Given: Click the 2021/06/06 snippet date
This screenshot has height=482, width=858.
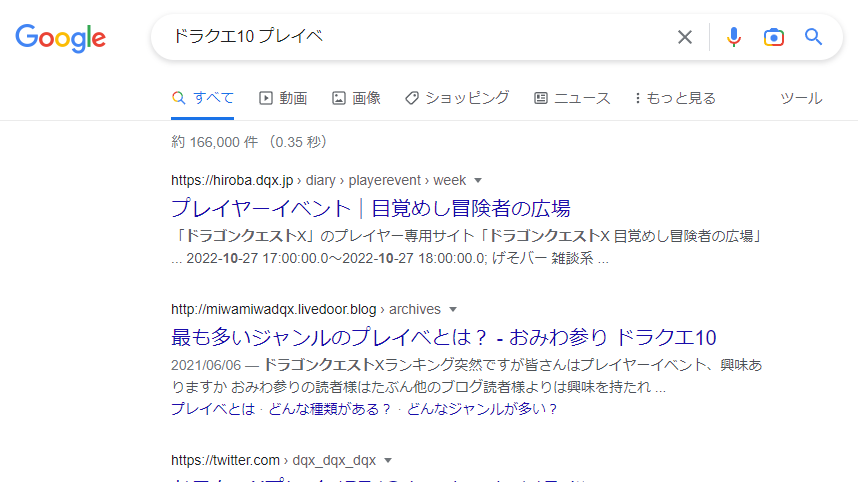Looking at the screenshot, I should coord(206,365).
